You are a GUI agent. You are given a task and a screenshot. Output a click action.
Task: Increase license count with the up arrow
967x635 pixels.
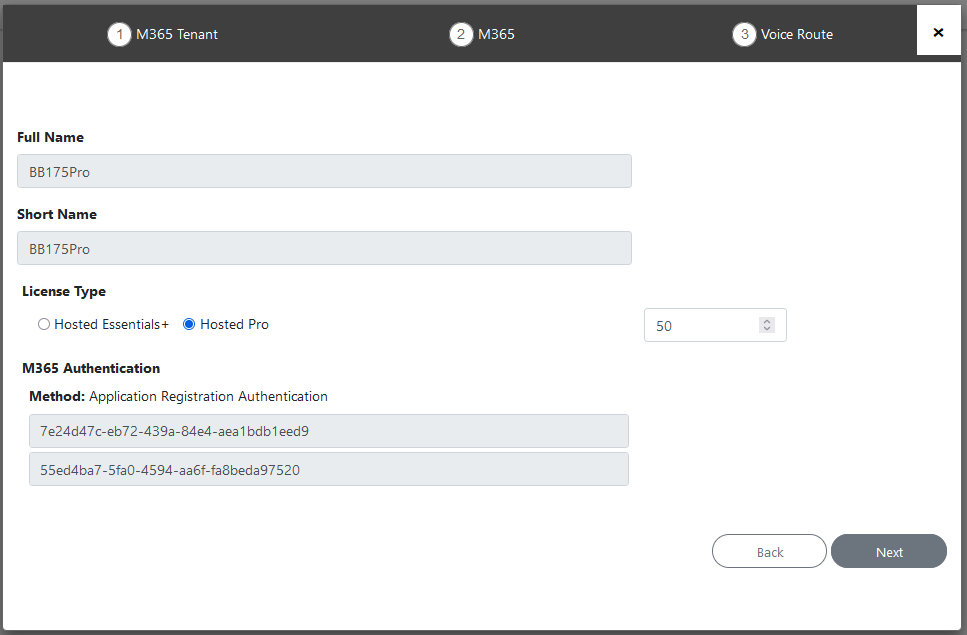(767, 321)
